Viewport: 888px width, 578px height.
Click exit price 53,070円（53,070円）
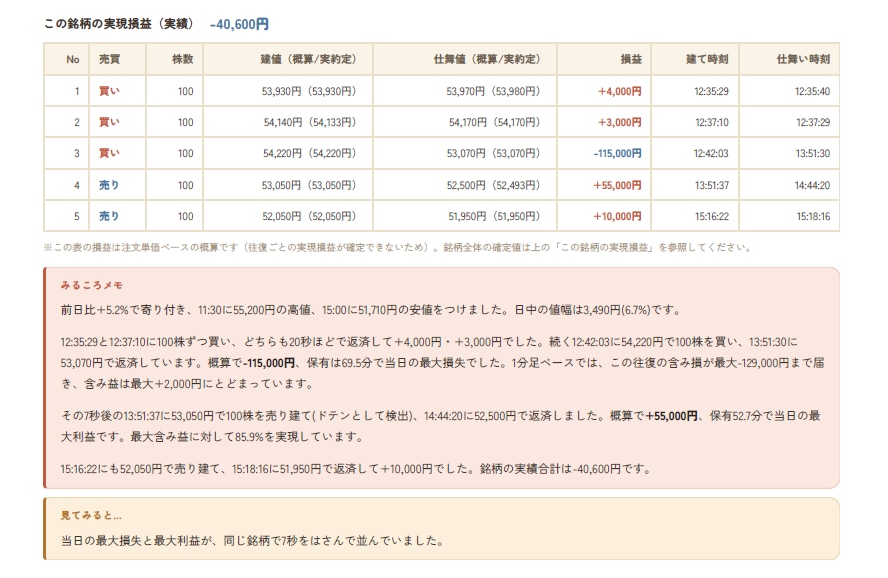click(x=496, y=153)
